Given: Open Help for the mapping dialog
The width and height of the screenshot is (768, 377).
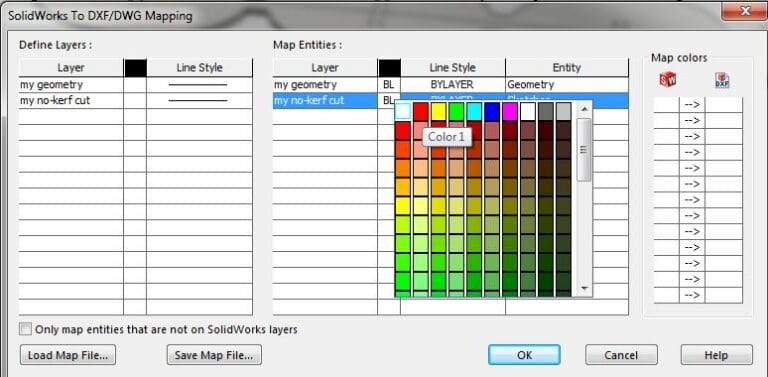Looking at the screenshot, I should tap(717, 355).
